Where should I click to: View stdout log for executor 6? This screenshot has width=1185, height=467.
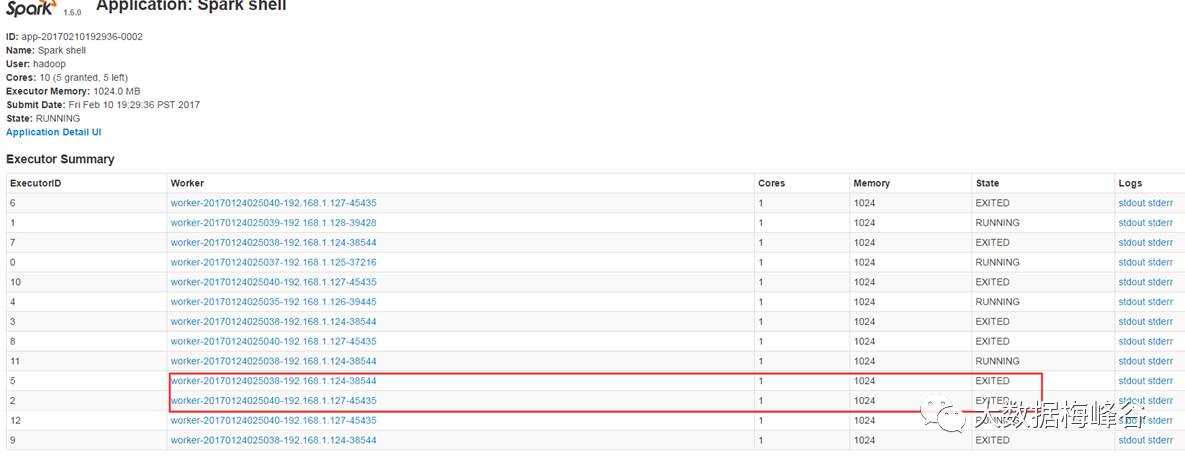tap(1131, 203)
